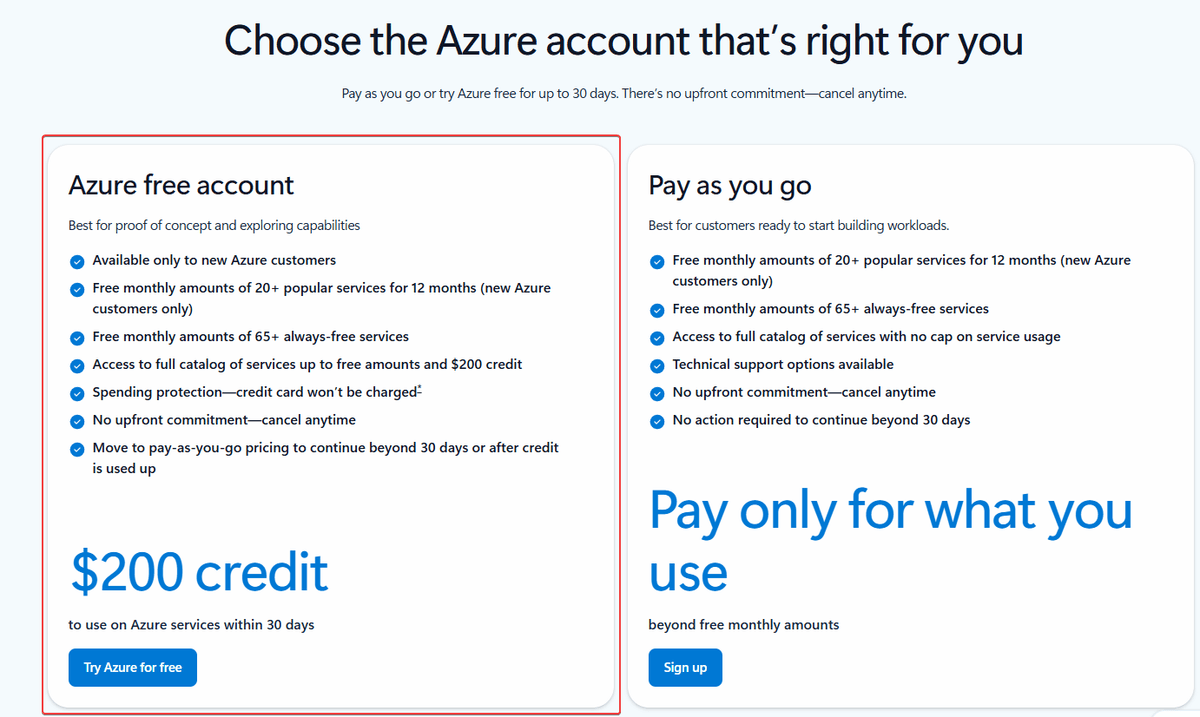This screenshot has height=717, width=1200.
Task: Click the checkmark beside 'Move to pay-as-you-go pricing' bullet
Action: pyautogui.click(x=77, y=450)
